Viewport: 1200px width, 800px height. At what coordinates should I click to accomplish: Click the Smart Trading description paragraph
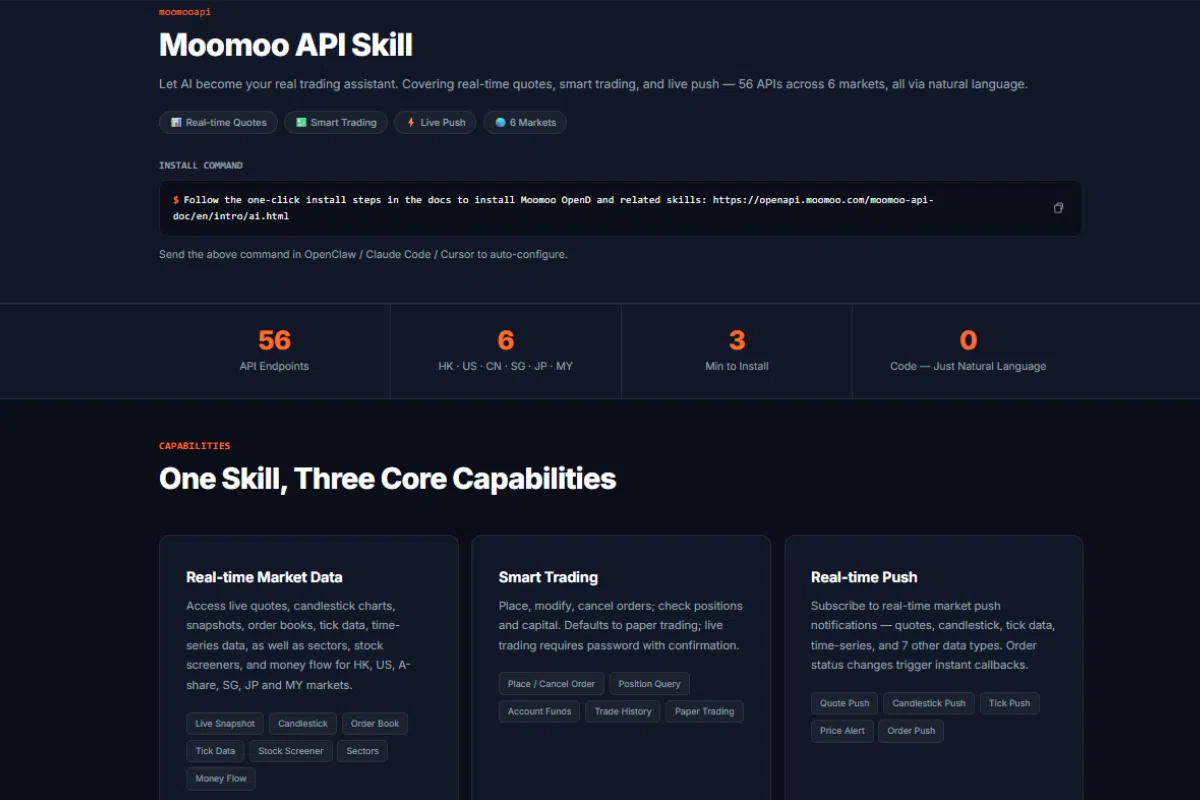621,625
